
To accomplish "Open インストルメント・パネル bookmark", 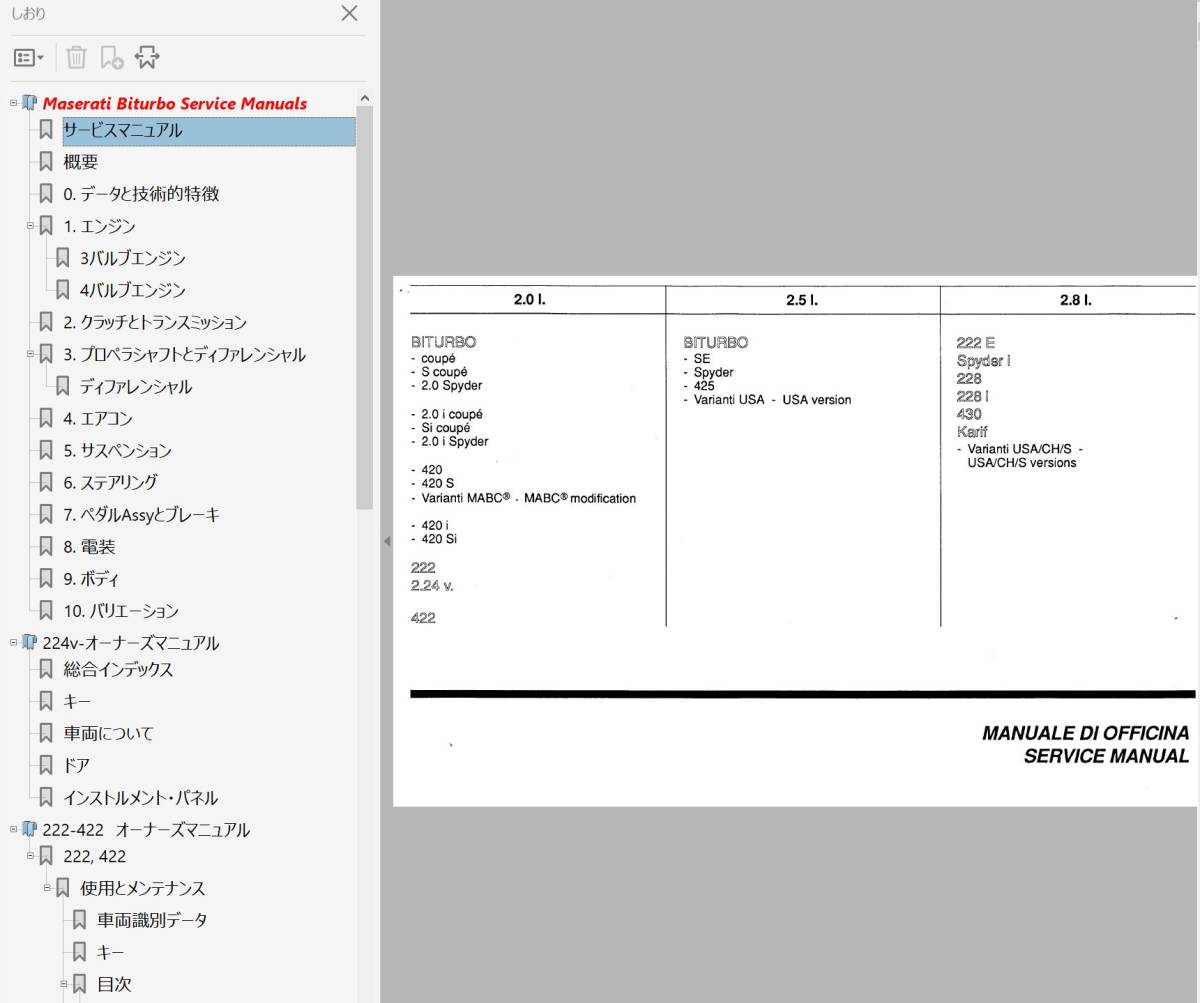I will pos(140,798).
